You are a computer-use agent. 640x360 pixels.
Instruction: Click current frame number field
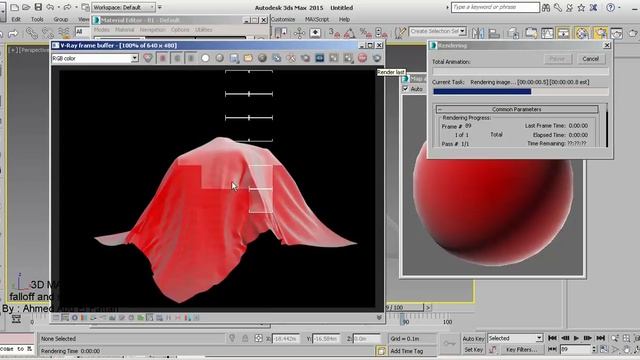click(x=575, y=349)
